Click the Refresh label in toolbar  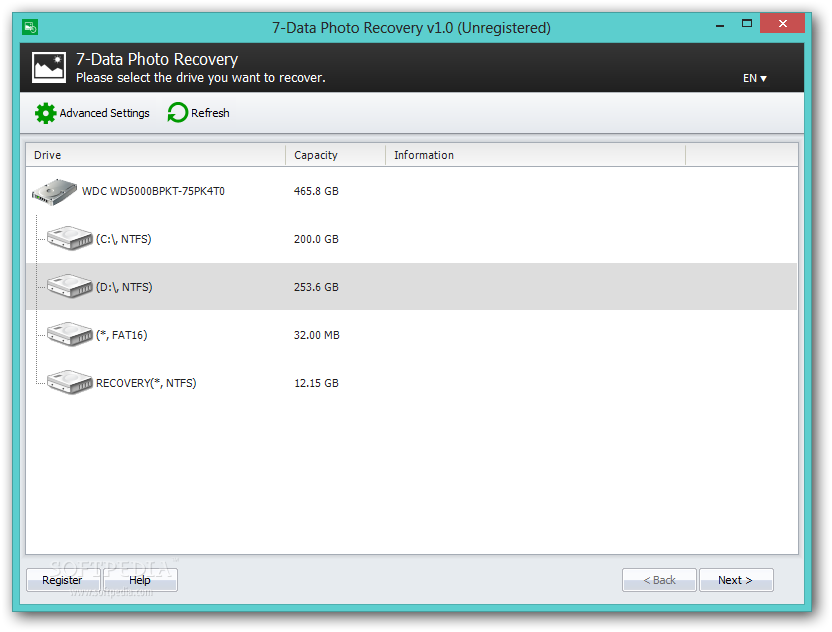pos(210,113)
